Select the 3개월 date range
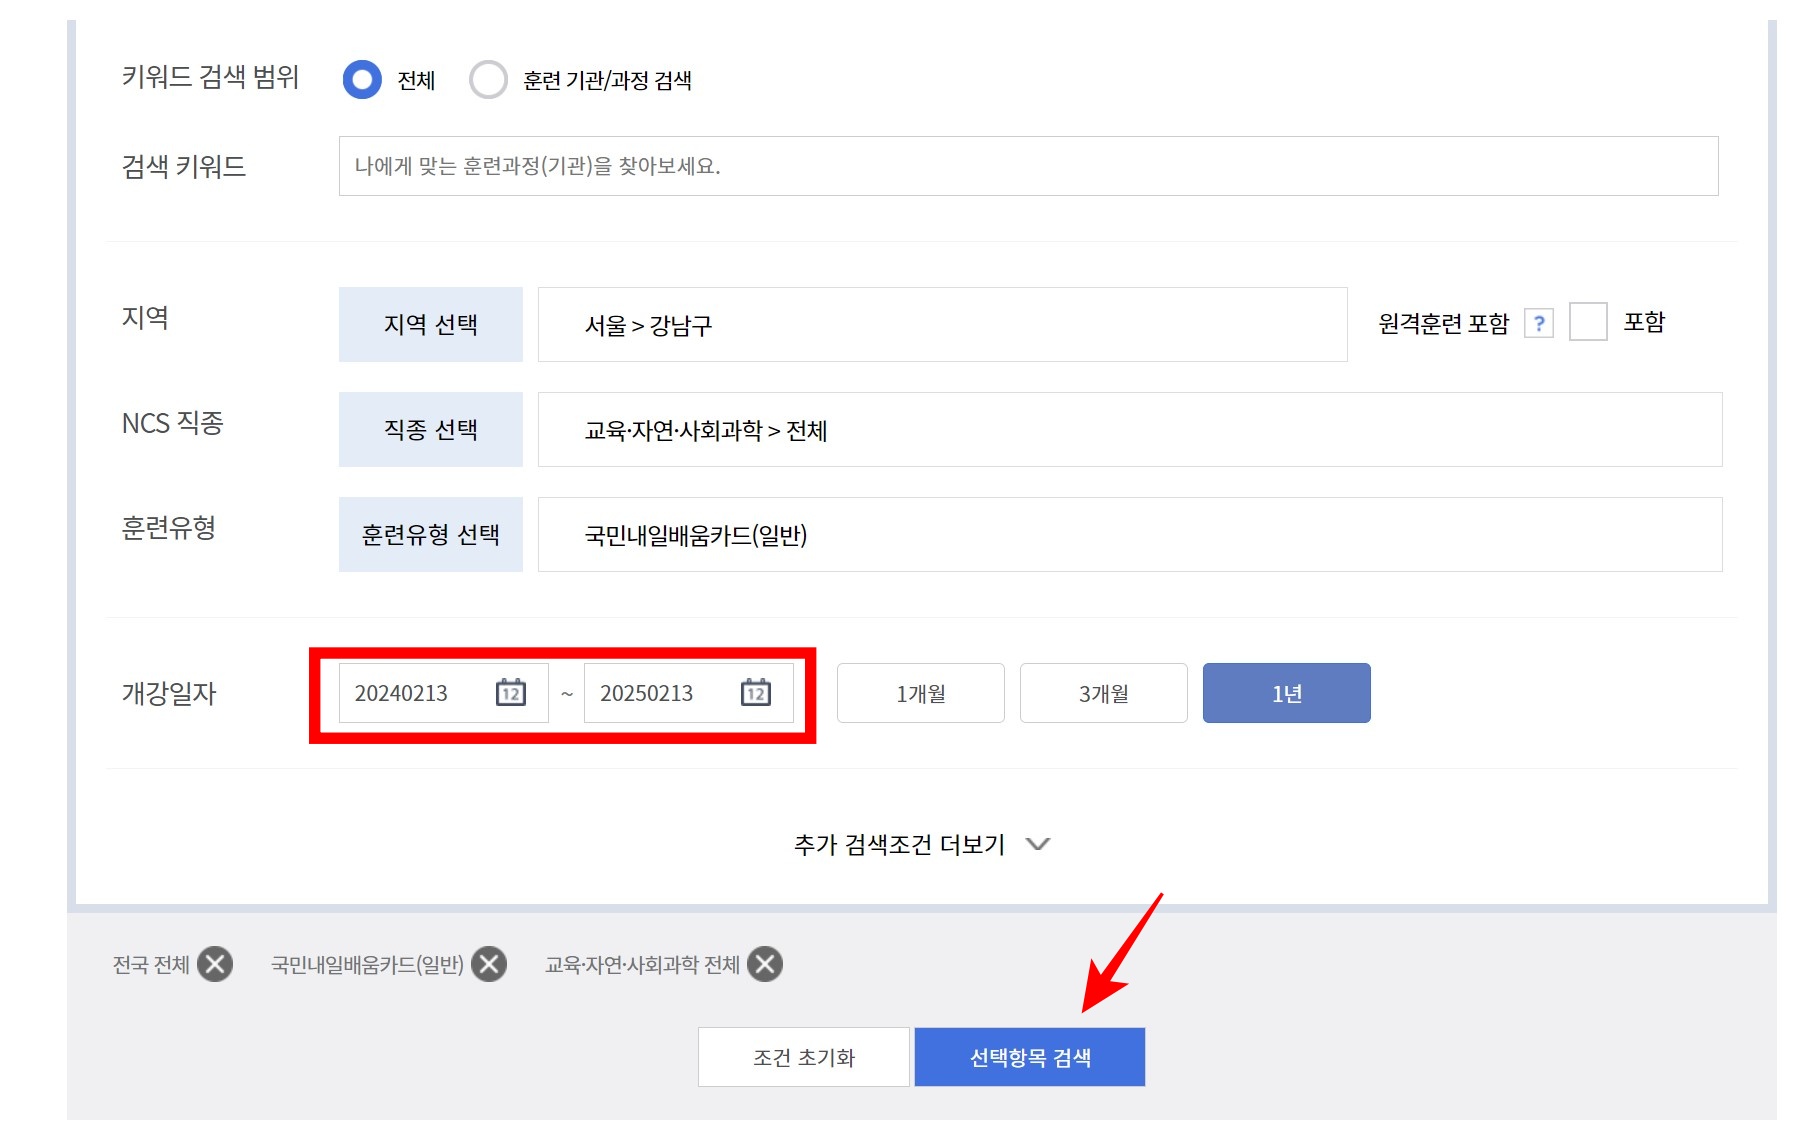The width and height of the screenshot is (1818, 1141). pyautogui.click(x=1103, y=693)
